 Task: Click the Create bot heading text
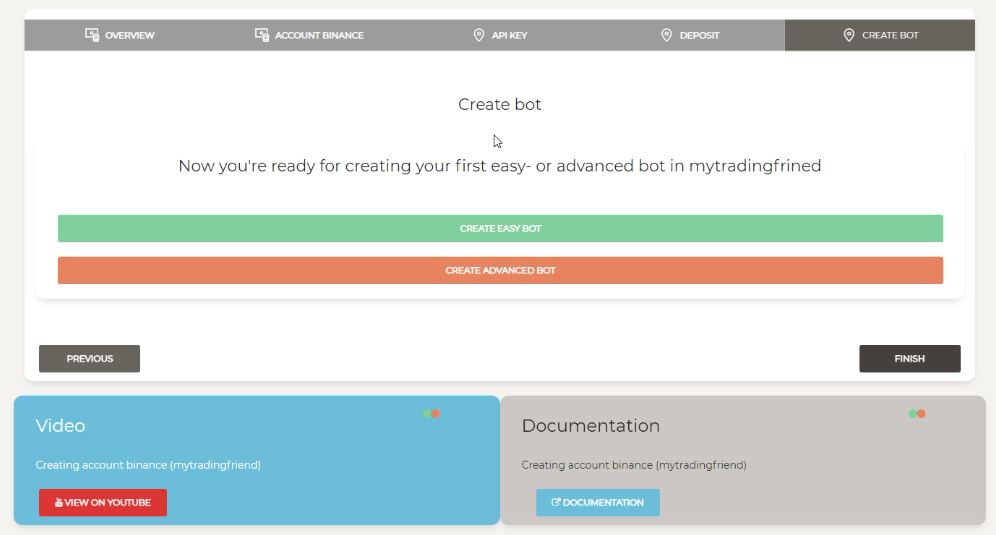click(500, 104)
